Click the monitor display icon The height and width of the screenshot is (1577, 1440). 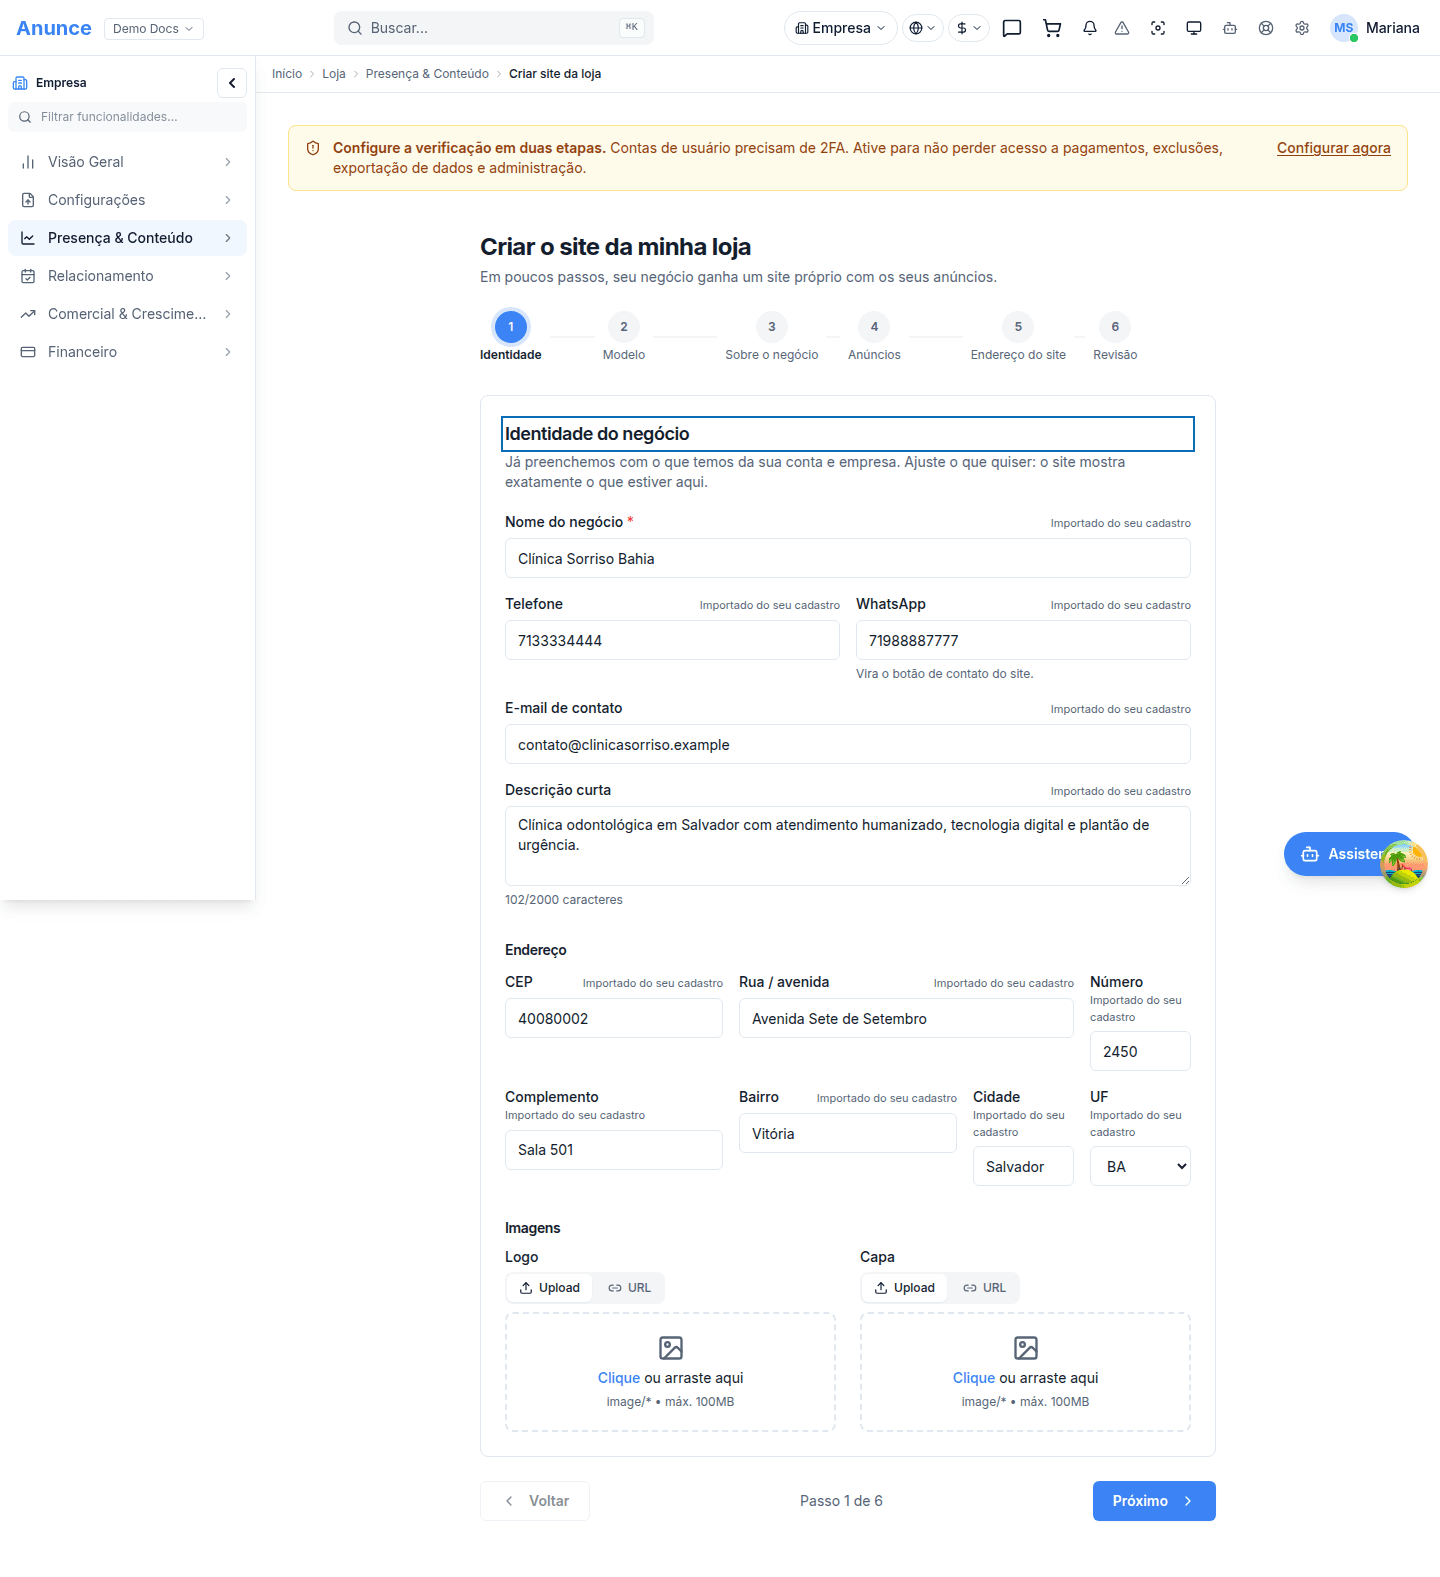(1194, 28)
